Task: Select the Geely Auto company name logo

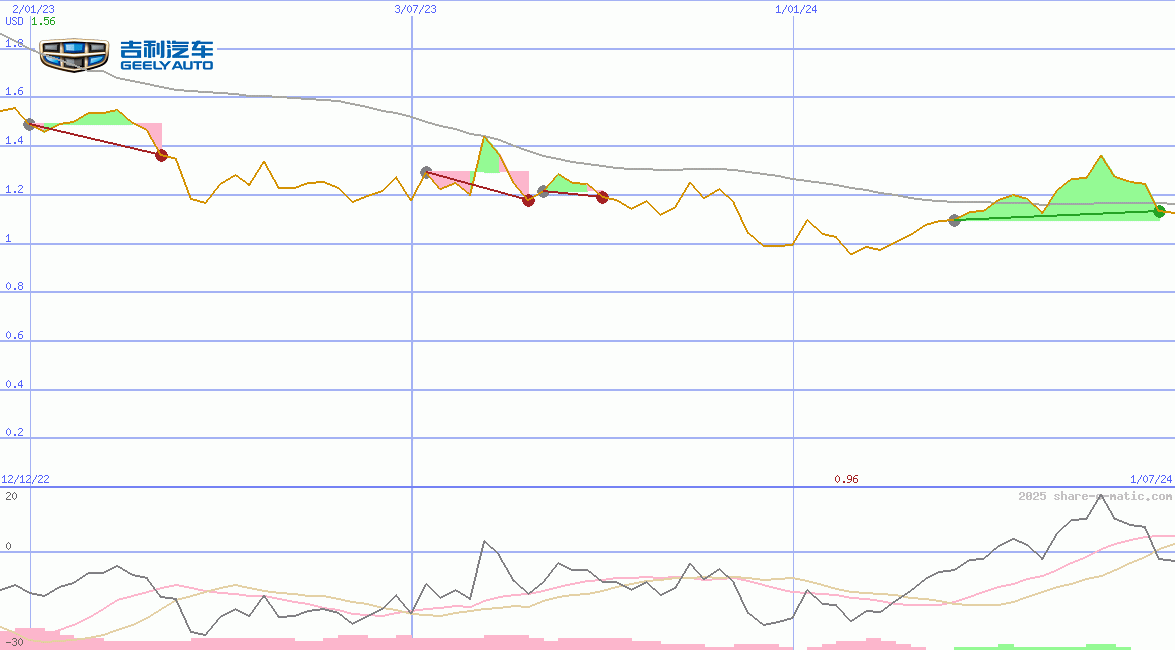Action: (x=167, y=53)
